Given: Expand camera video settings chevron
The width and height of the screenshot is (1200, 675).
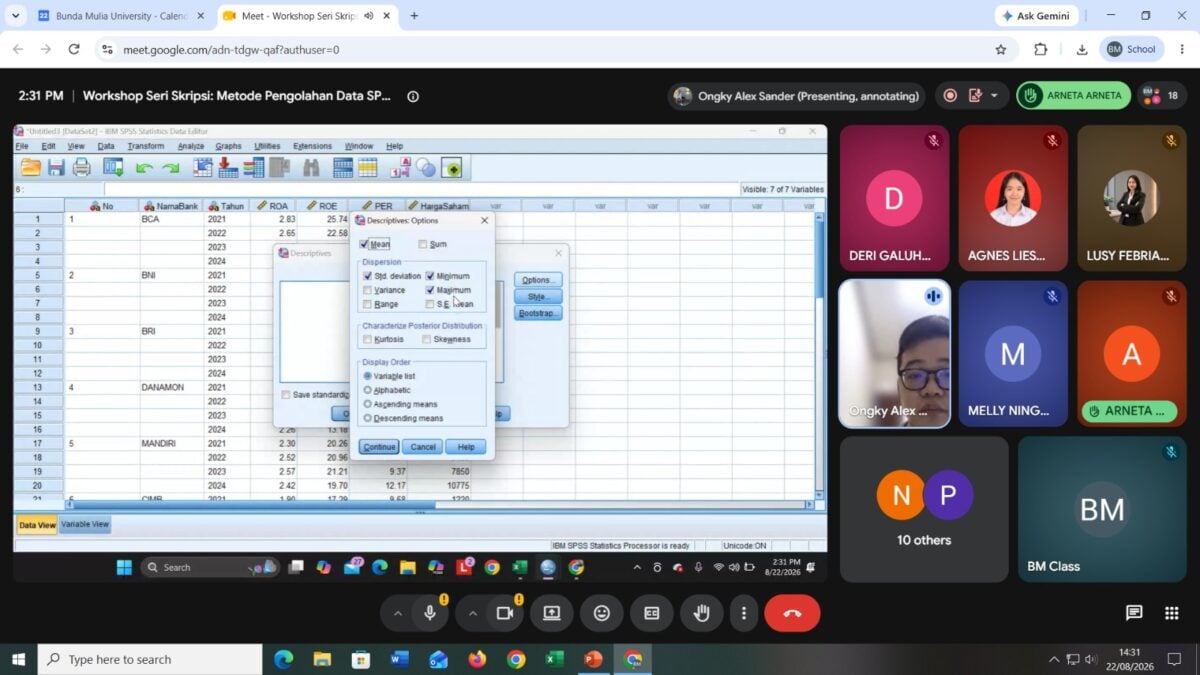Looking at the screenshot, I should click(x=471, y=613).
